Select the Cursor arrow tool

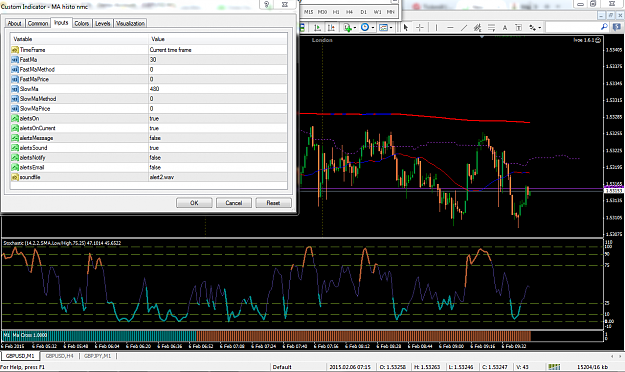406,28
